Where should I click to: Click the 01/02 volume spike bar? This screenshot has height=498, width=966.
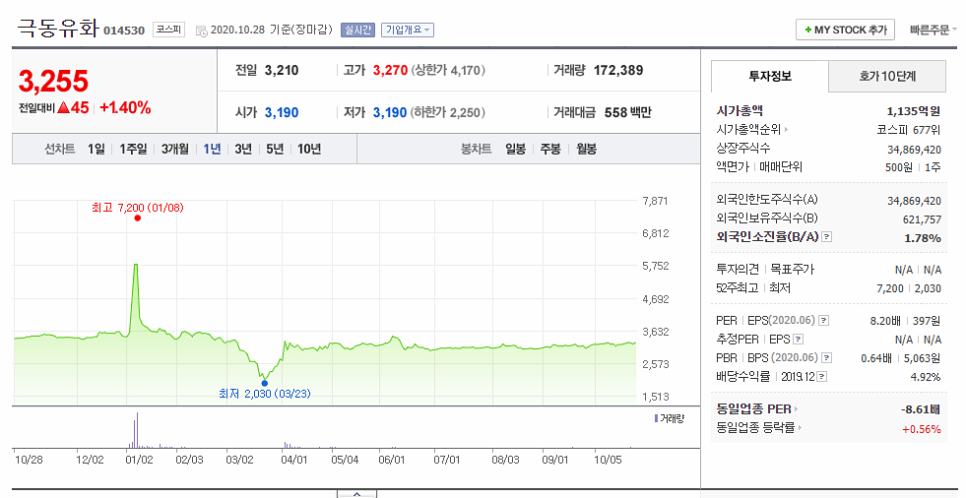[137, 430]
